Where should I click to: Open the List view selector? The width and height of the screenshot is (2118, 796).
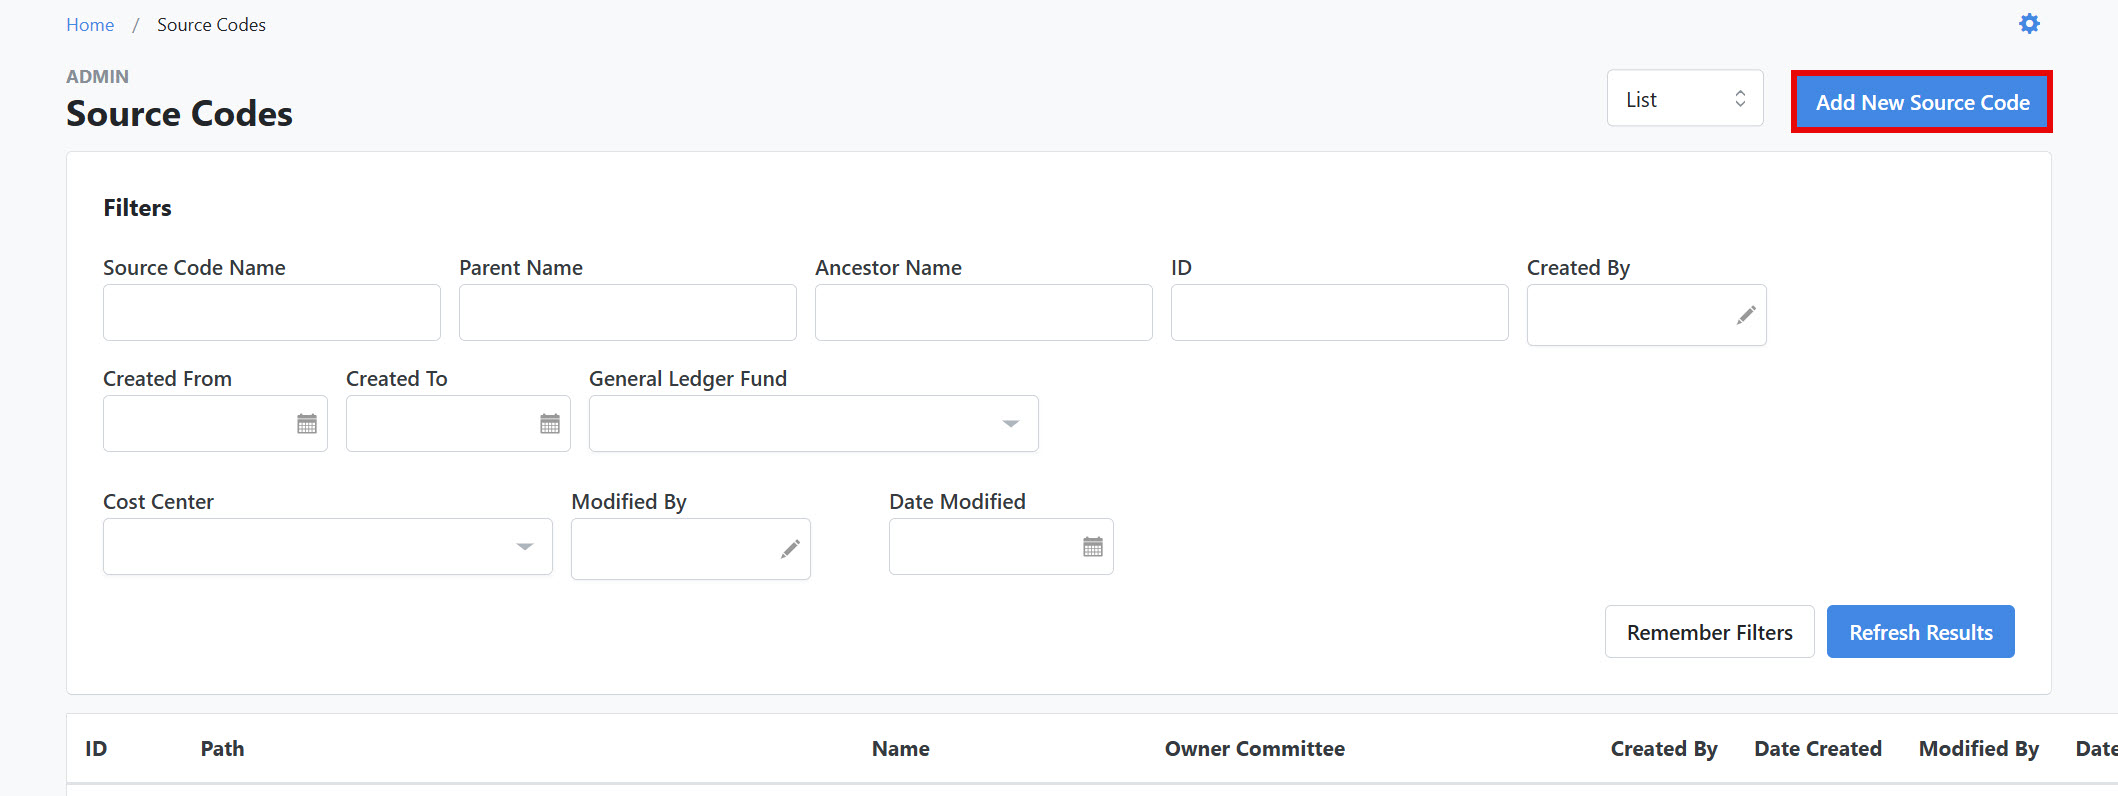point(1684,99)
